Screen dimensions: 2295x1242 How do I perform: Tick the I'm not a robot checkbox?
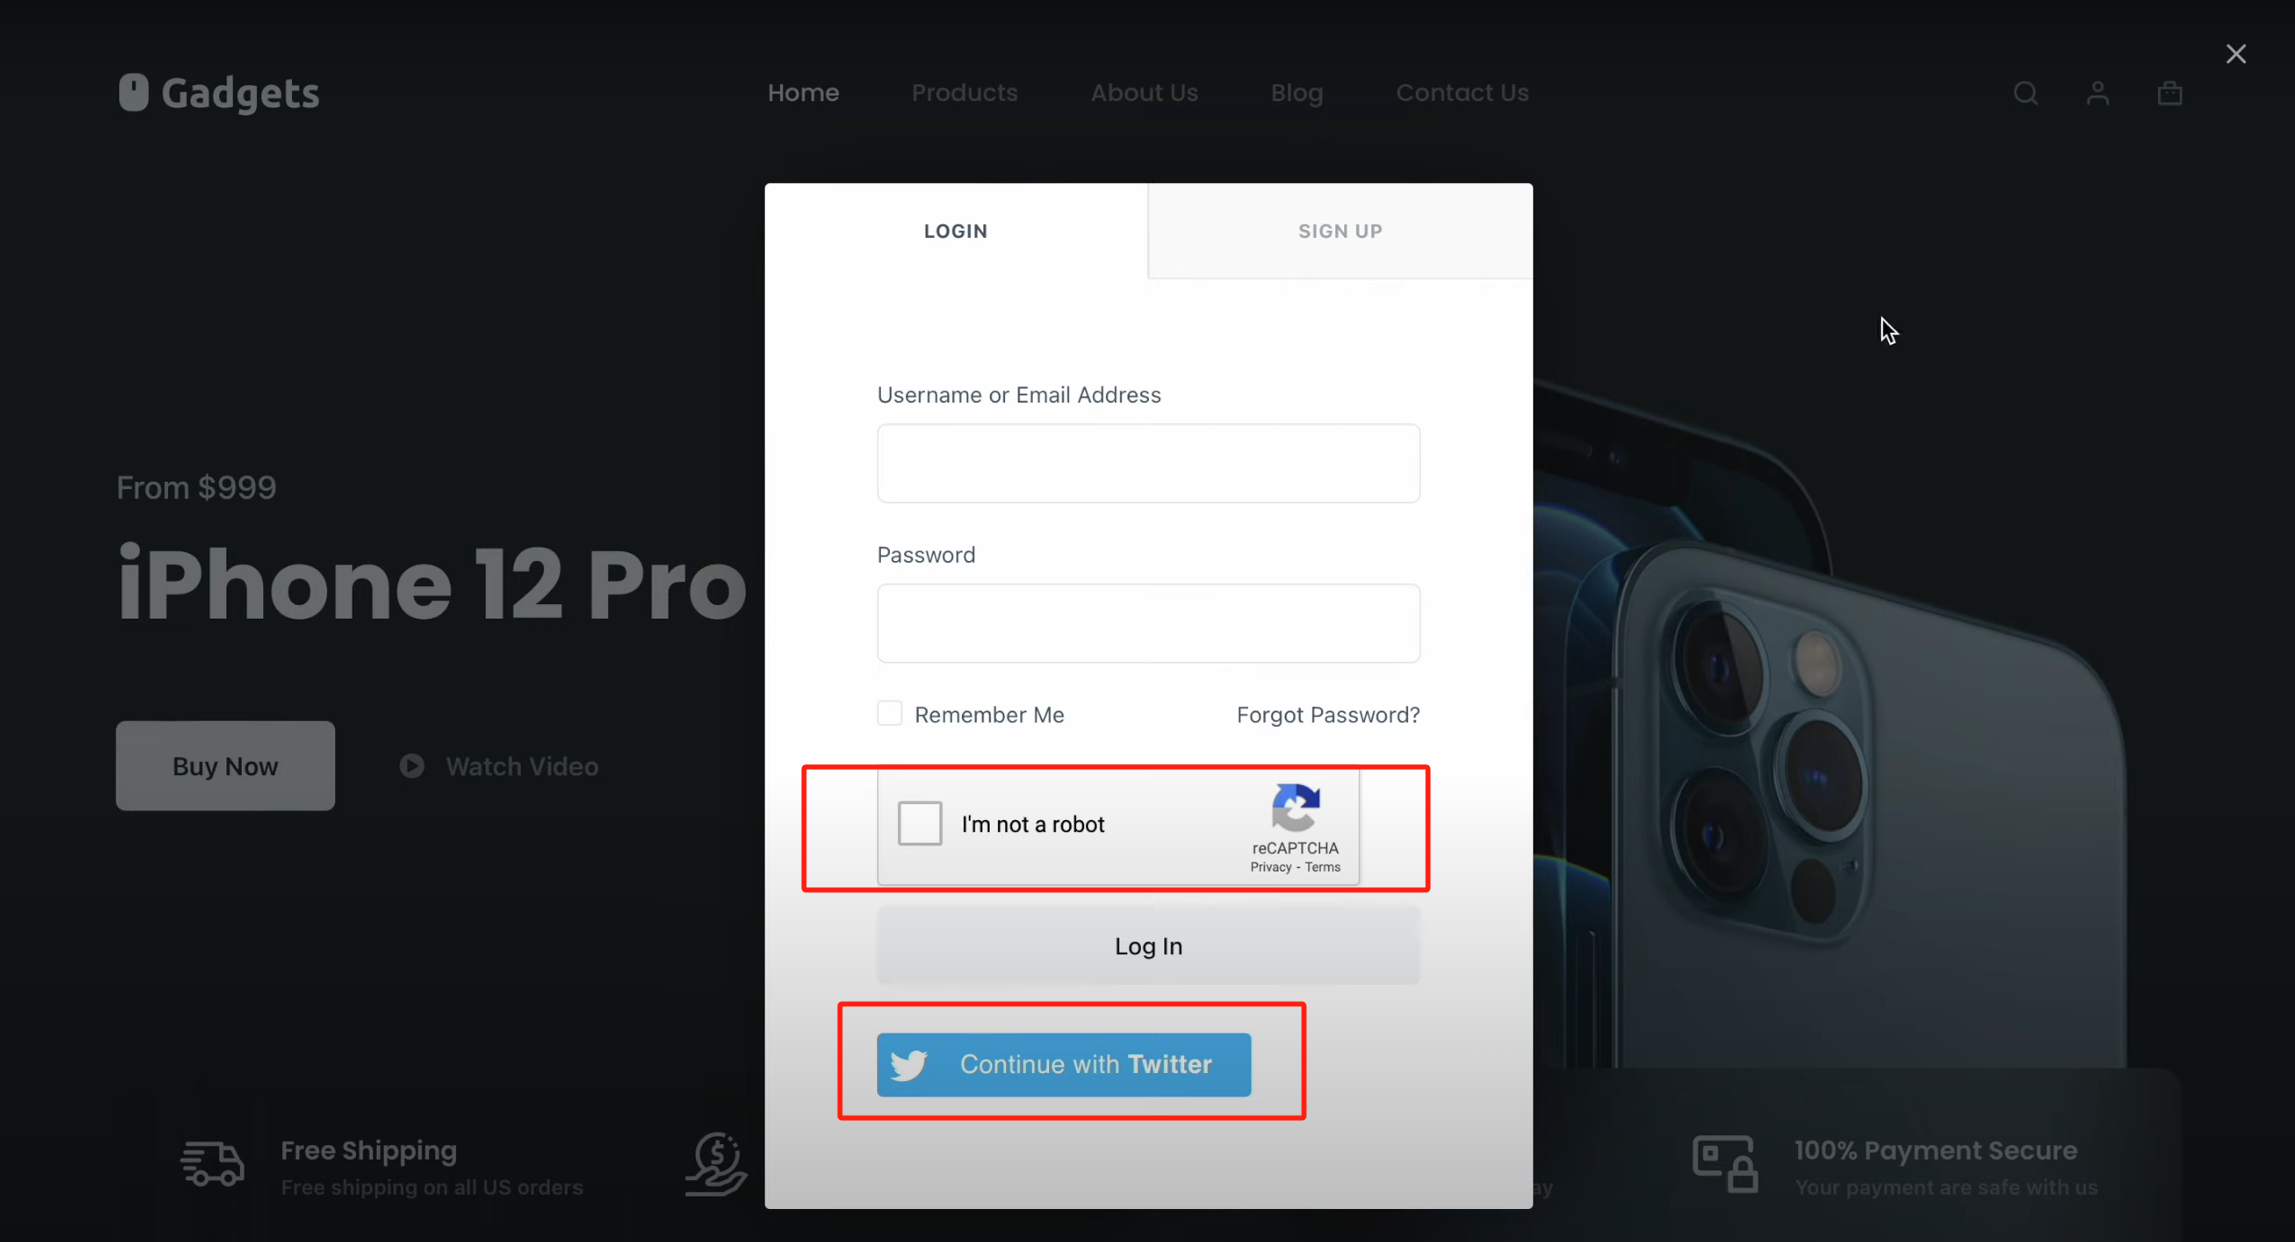(919, 823)
